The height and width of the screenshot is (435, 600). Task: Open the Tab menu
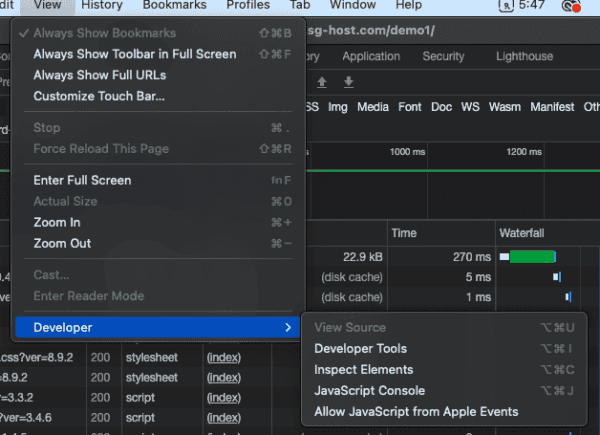(300, 5)
